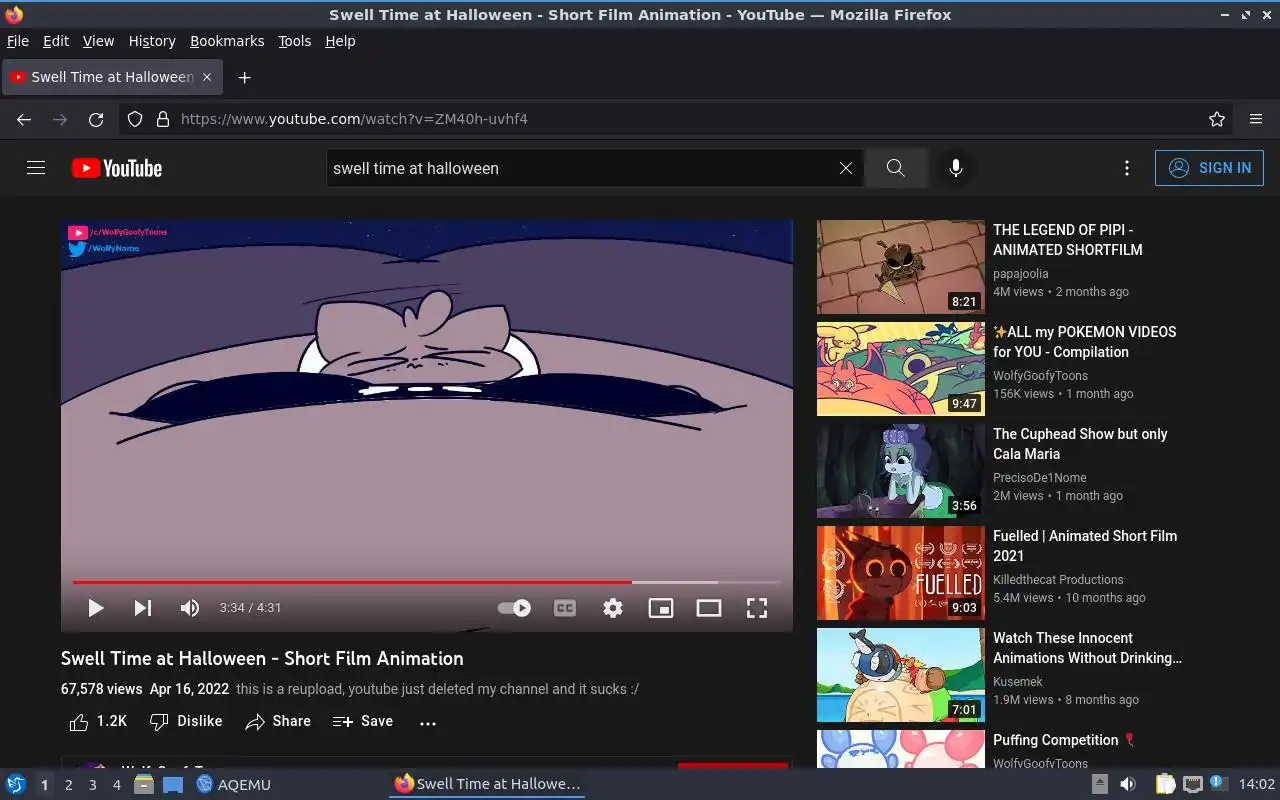Toggle closed captions CC button
Viewport: 1280px width, 800px height.
(x=565, y=608)
